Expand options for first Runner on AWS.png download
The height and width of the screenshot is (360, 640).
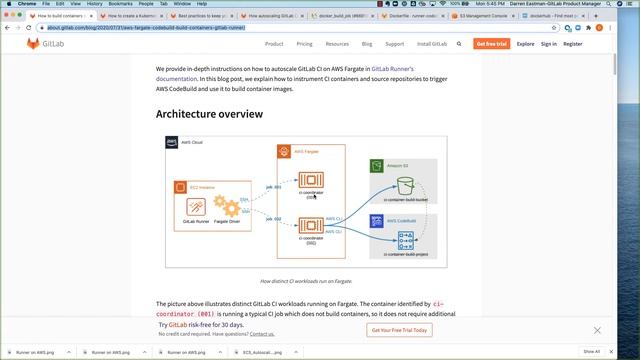coord(69,352)
